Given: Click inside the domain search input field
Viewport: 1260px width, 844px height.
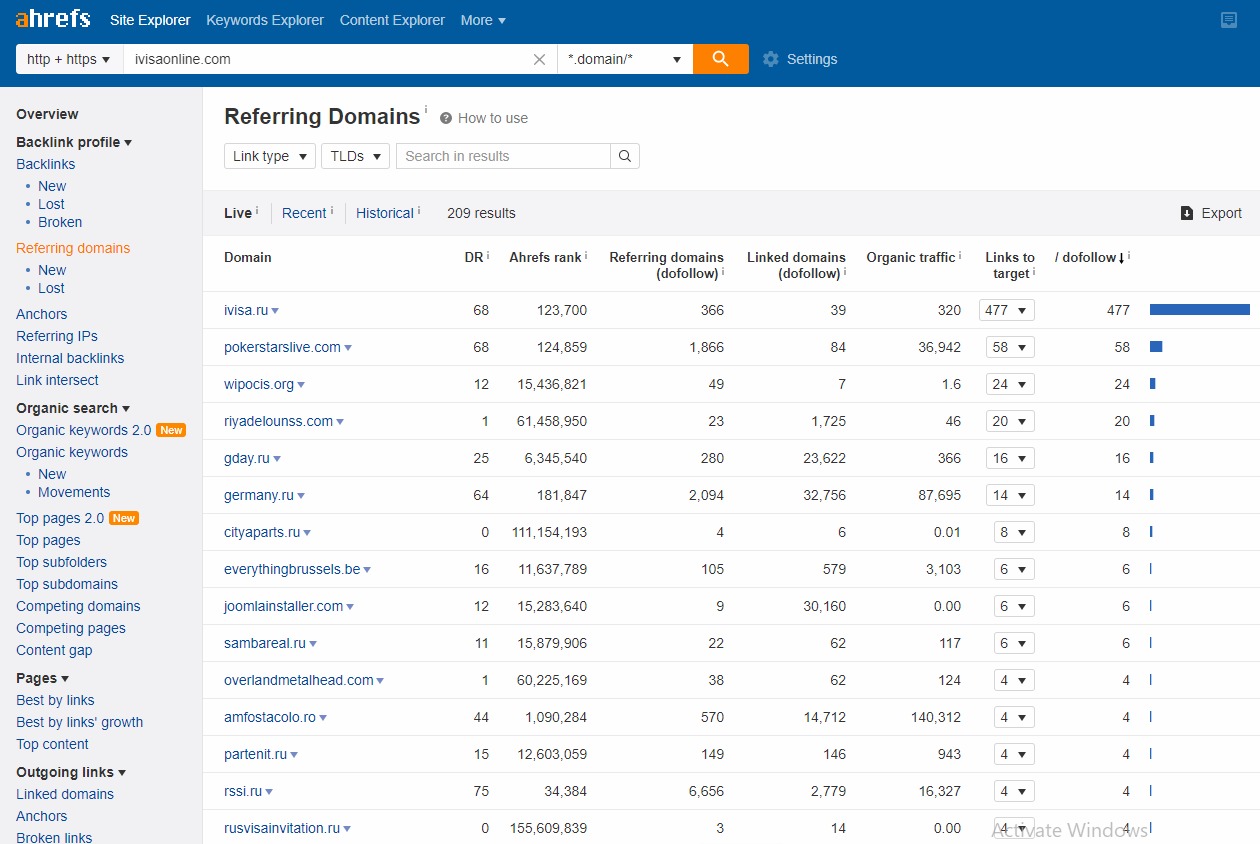Looking at the screenshot, I should [330, 59].
